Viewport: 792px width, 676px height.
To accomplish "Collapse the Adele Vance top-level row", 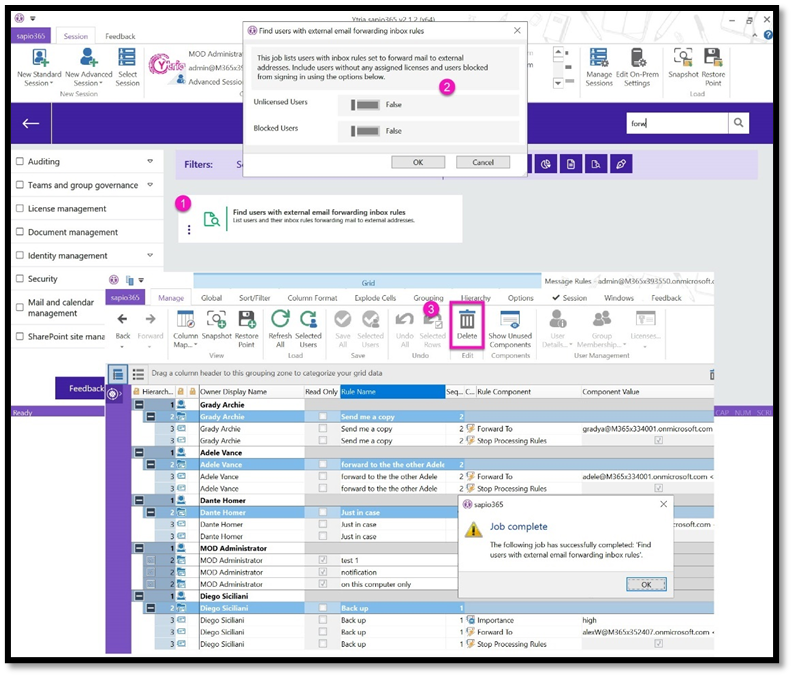I will coord(138,453).
